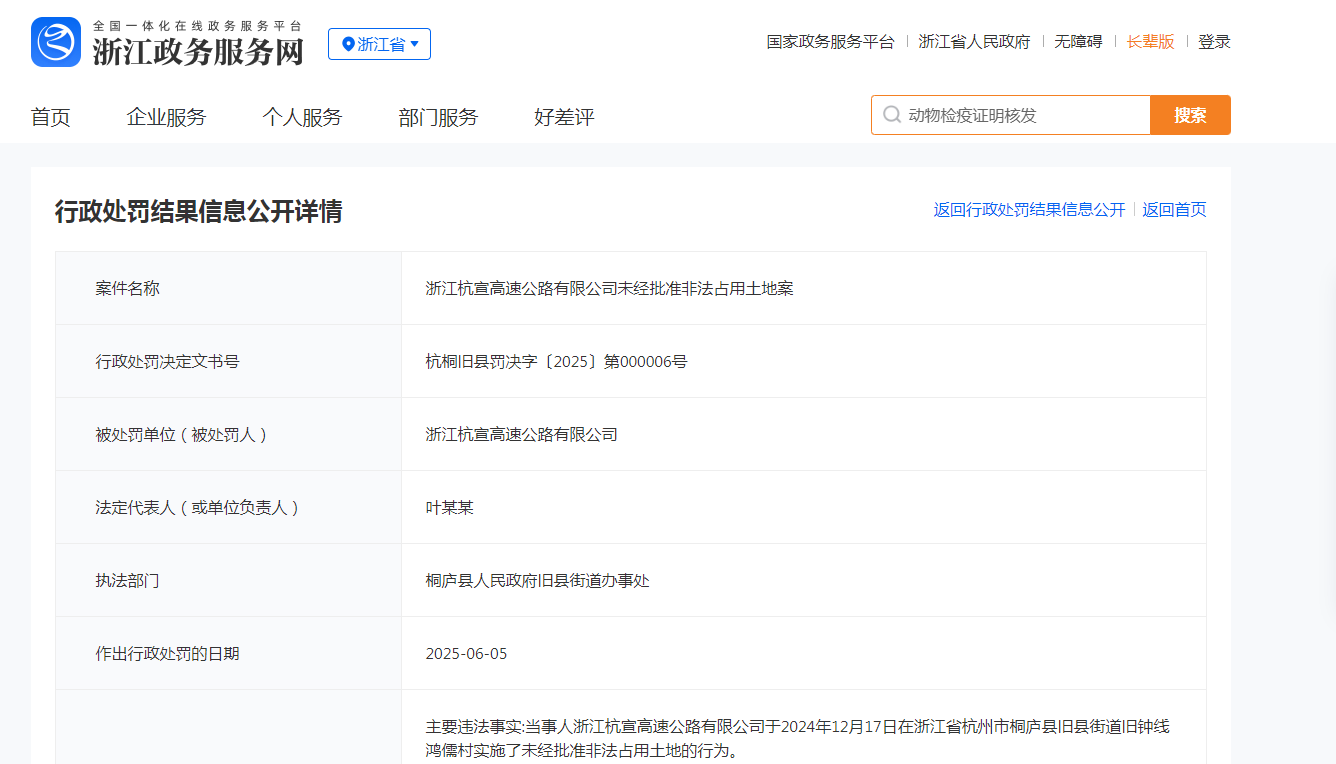The height and width of the screenshot is (764, 1336).
Task: Click the 返回首页 link
Action: coord(1174,210)
